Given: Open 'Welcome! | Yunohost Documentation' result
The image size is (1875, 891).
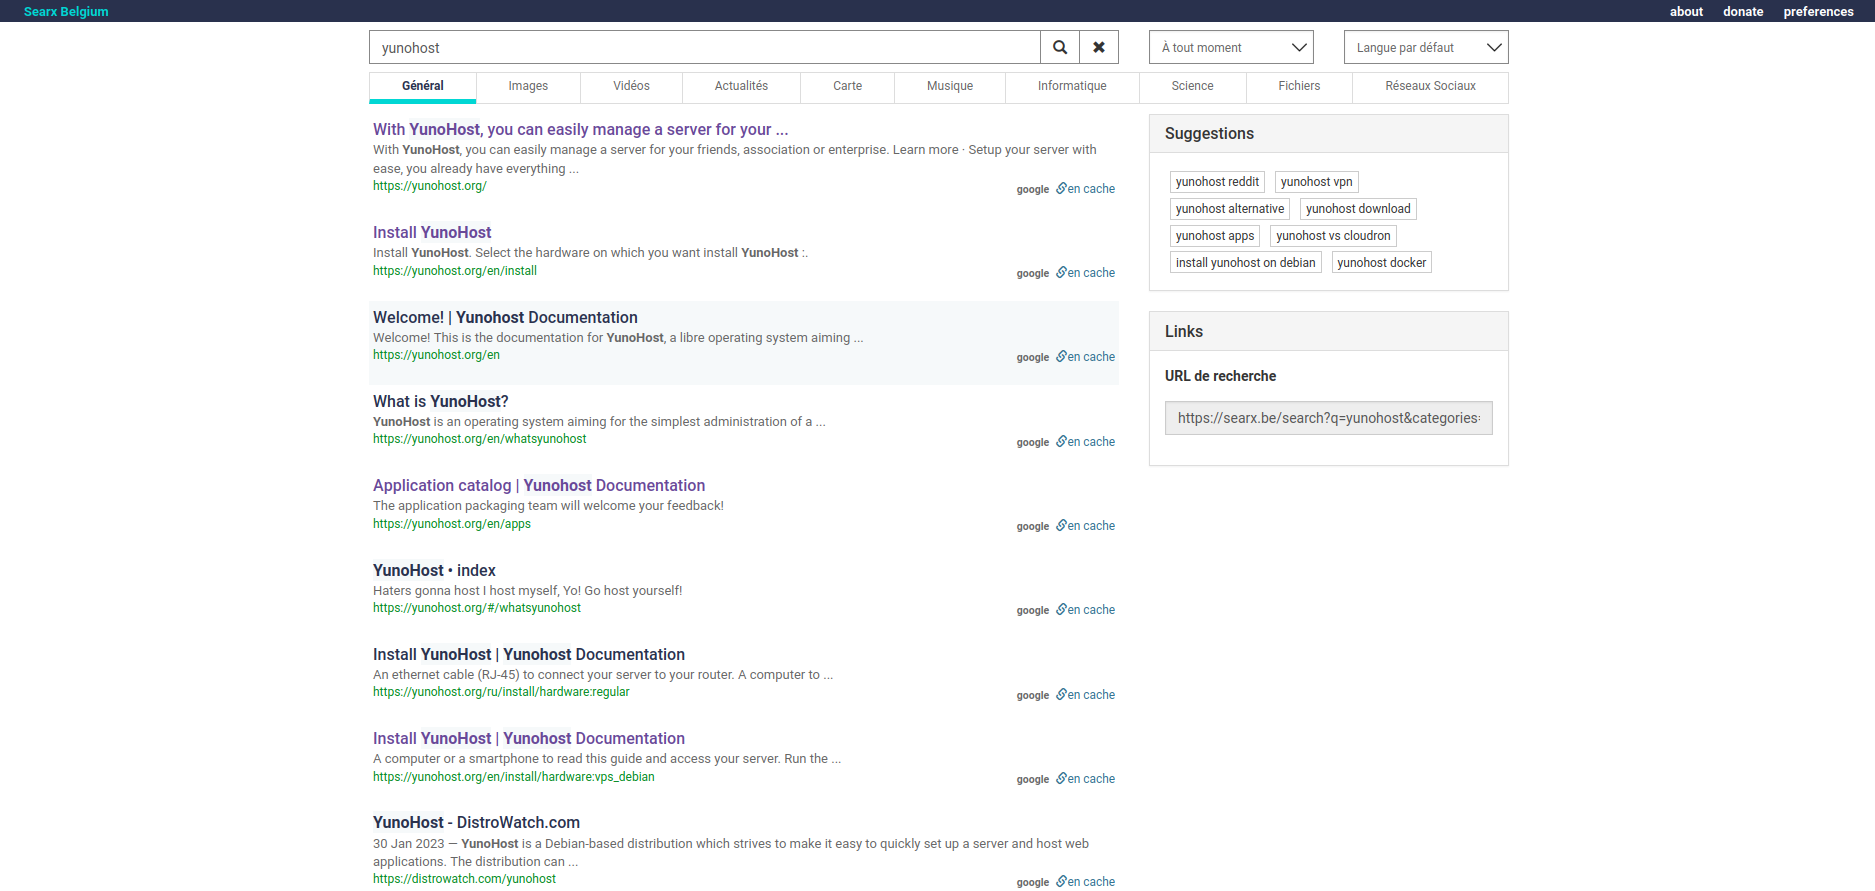Looking at the screenshot, I should point(505,317).
